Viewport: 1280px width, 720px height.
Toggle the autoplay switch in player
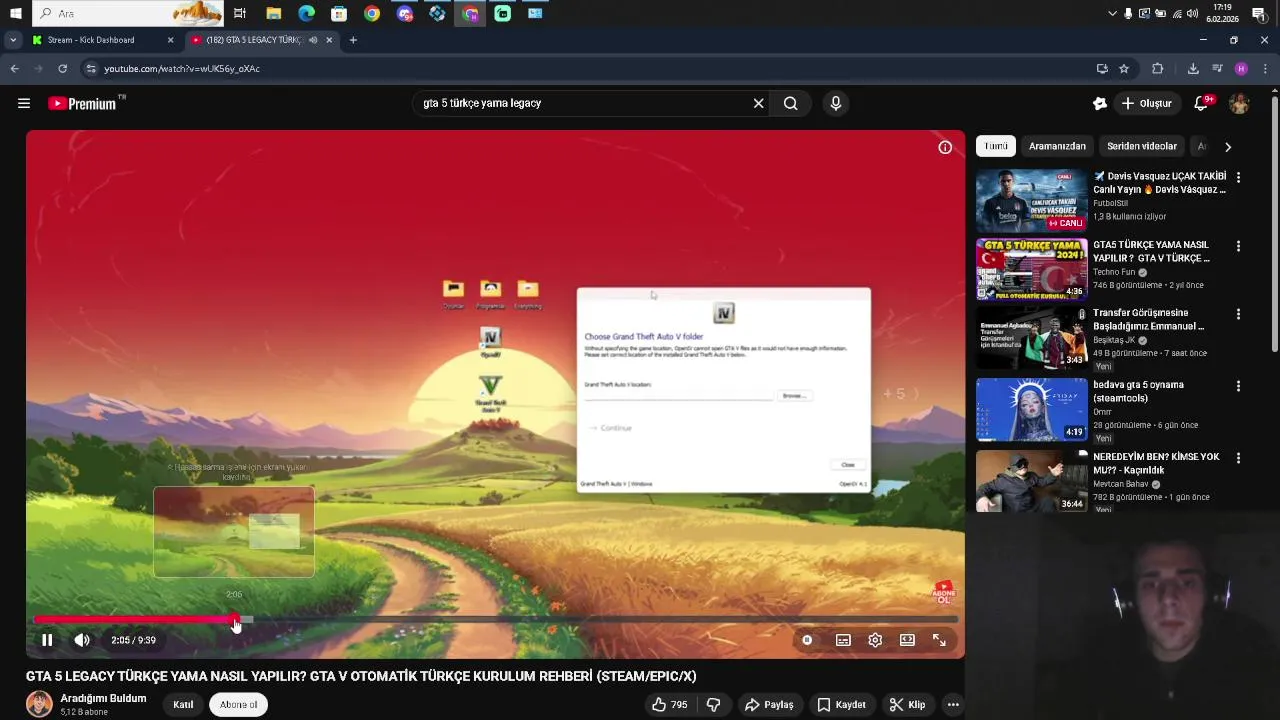[807, 640]
